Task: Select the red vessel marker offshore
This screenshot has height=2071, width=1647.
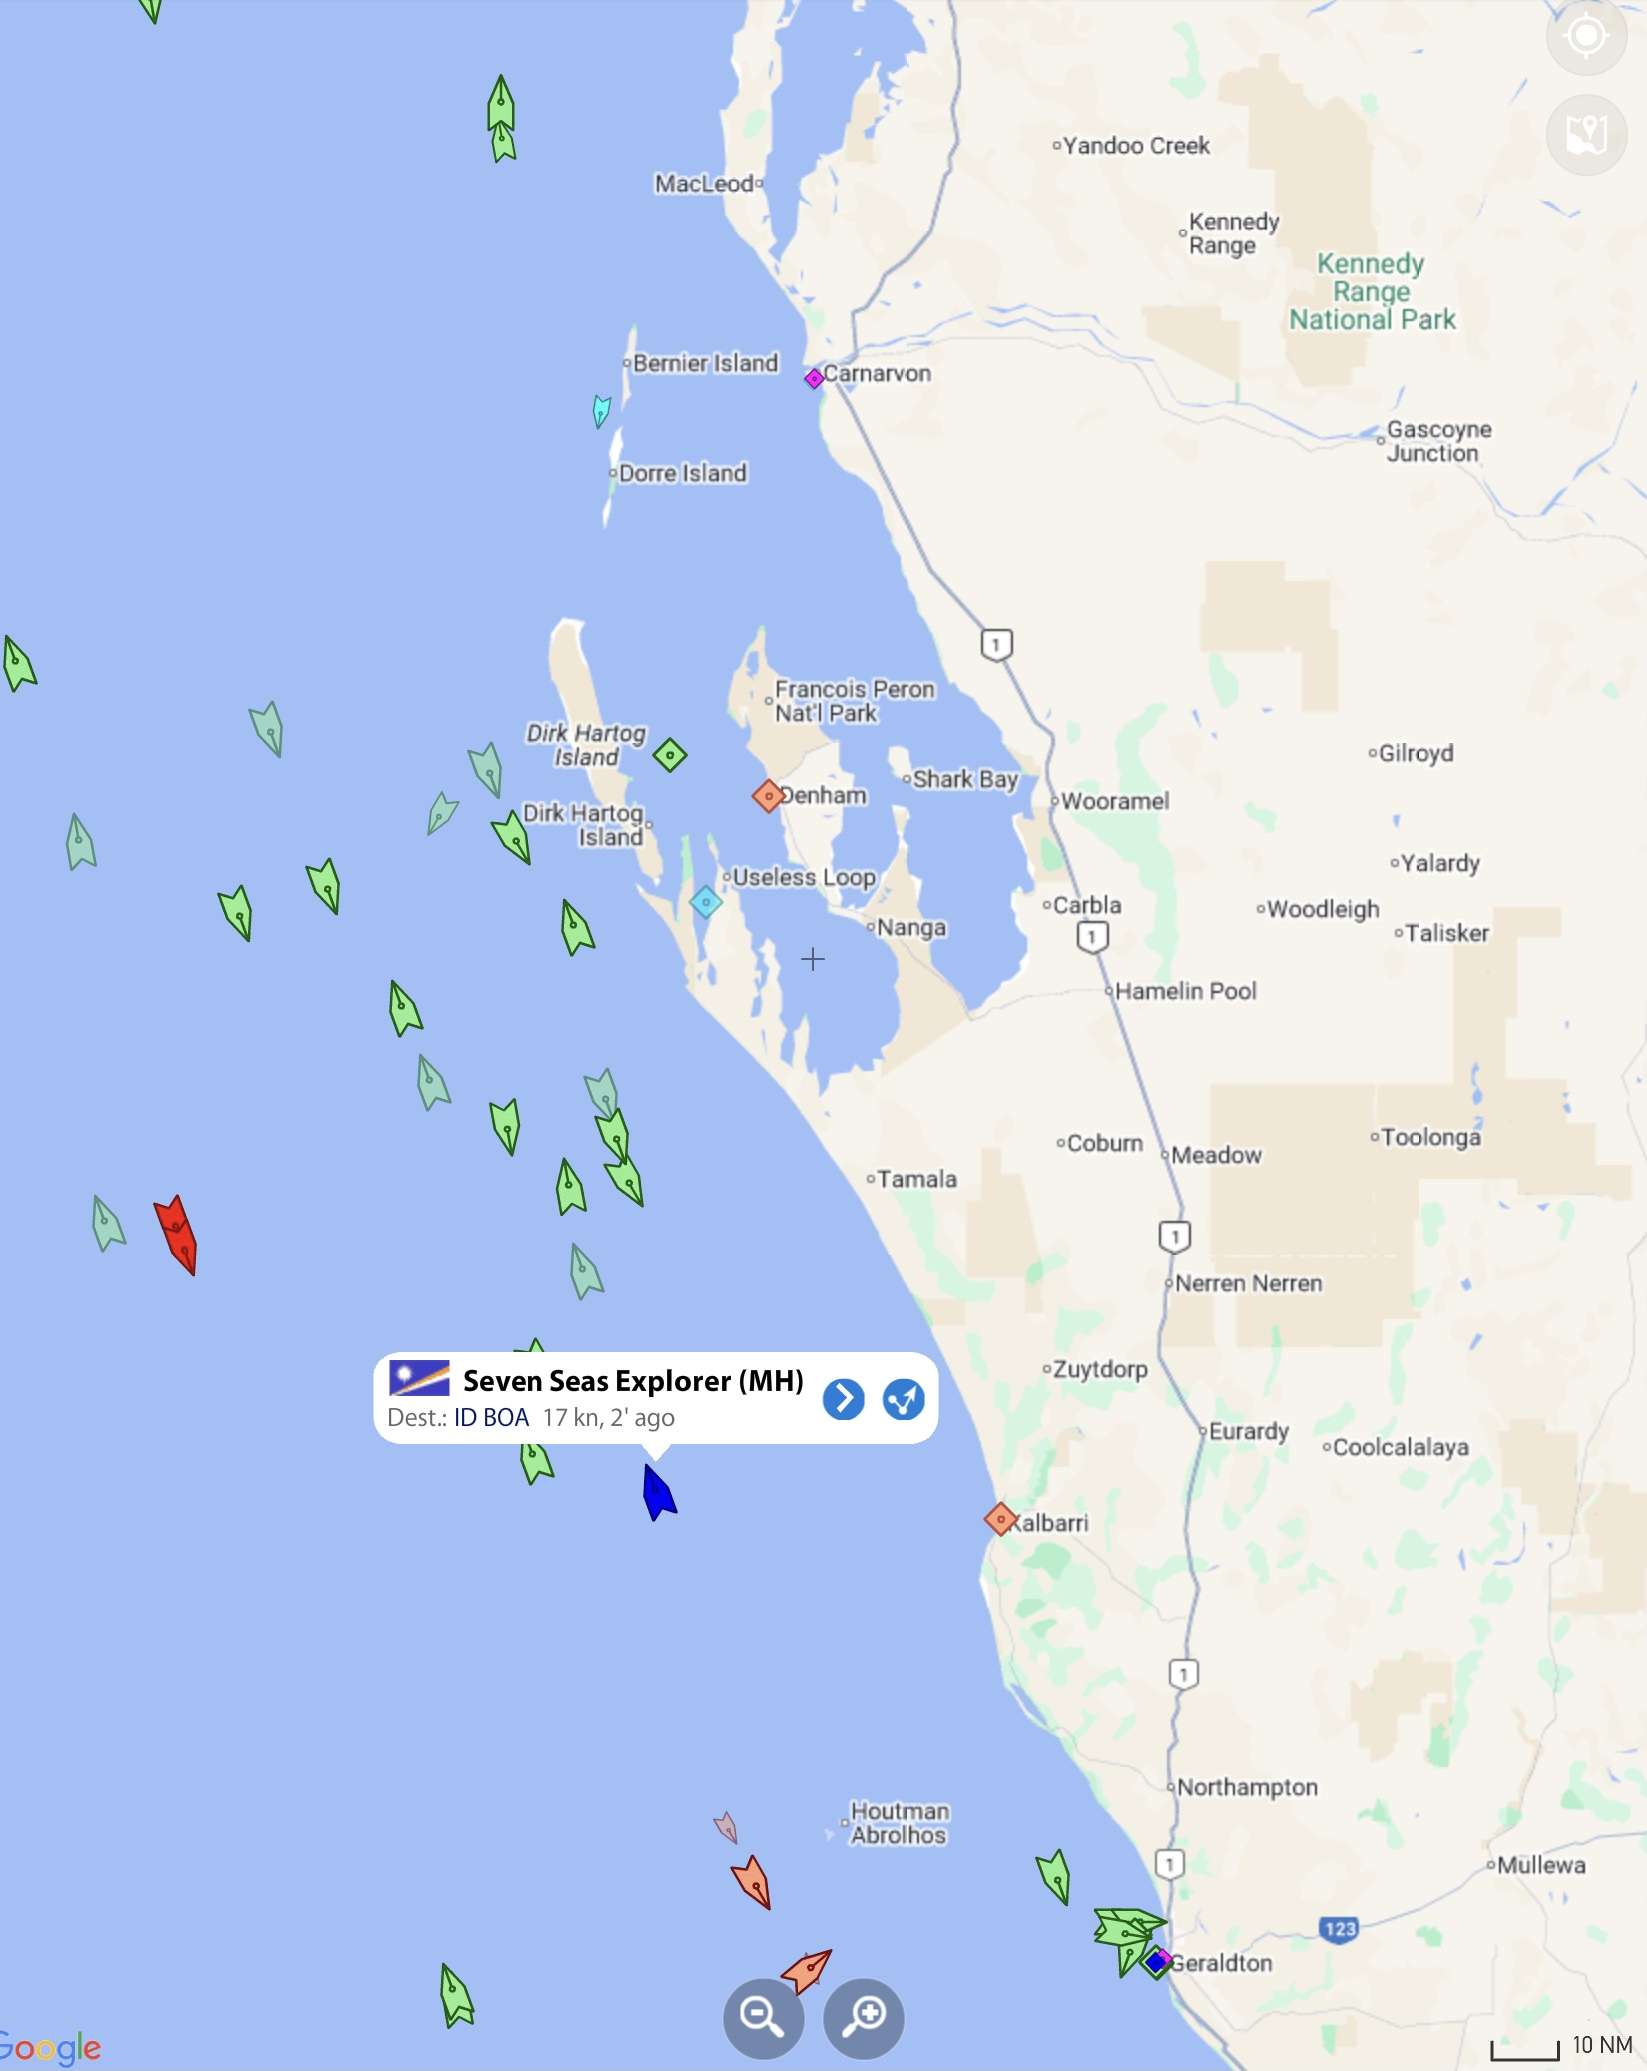Action: (x=177, y=1234)
